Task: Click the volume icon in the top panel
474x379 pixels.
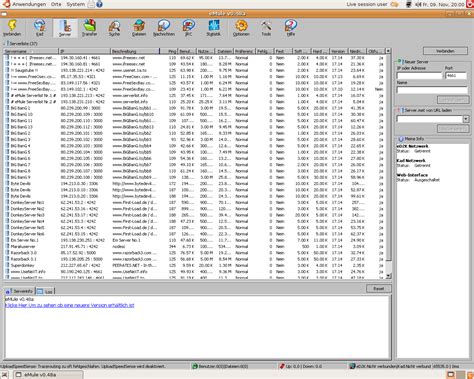Action: (x=419, y=4)
